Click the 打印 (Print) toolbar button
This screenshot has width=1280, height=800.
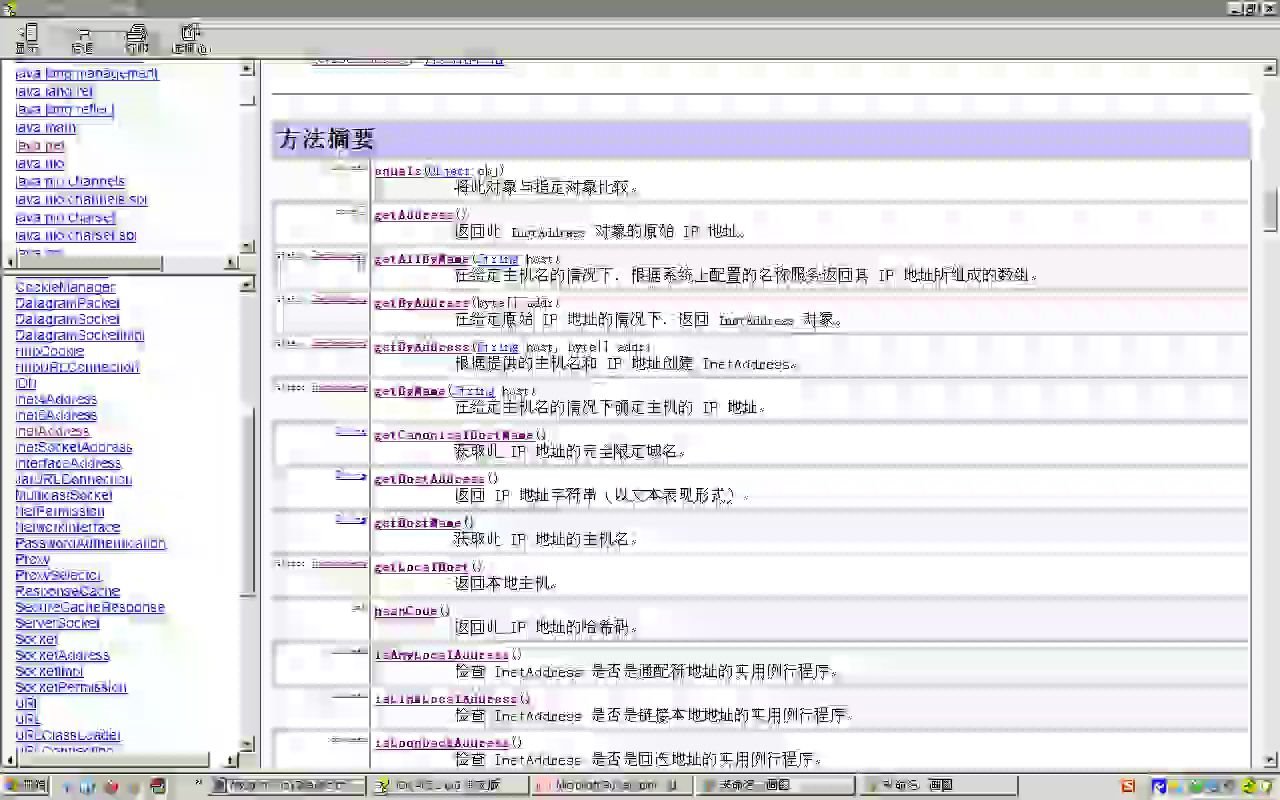point(136,38)
